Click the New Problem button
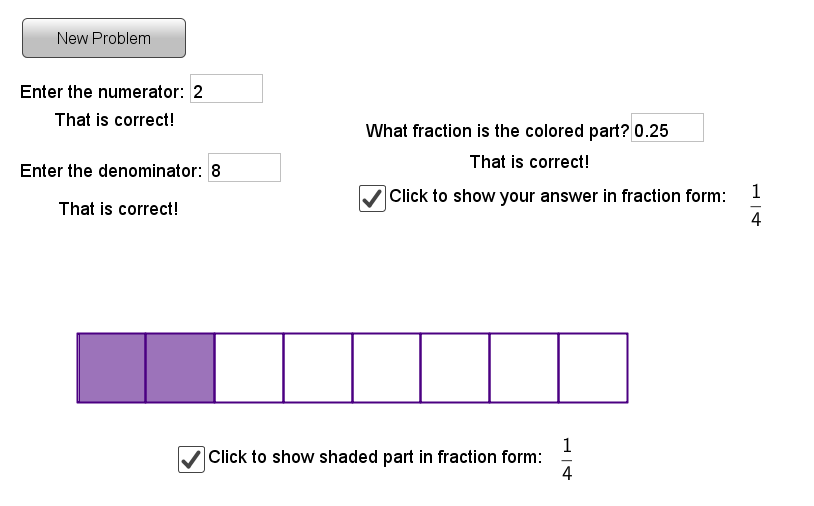Viewport: 814px width, 506px height. point(104,38)
